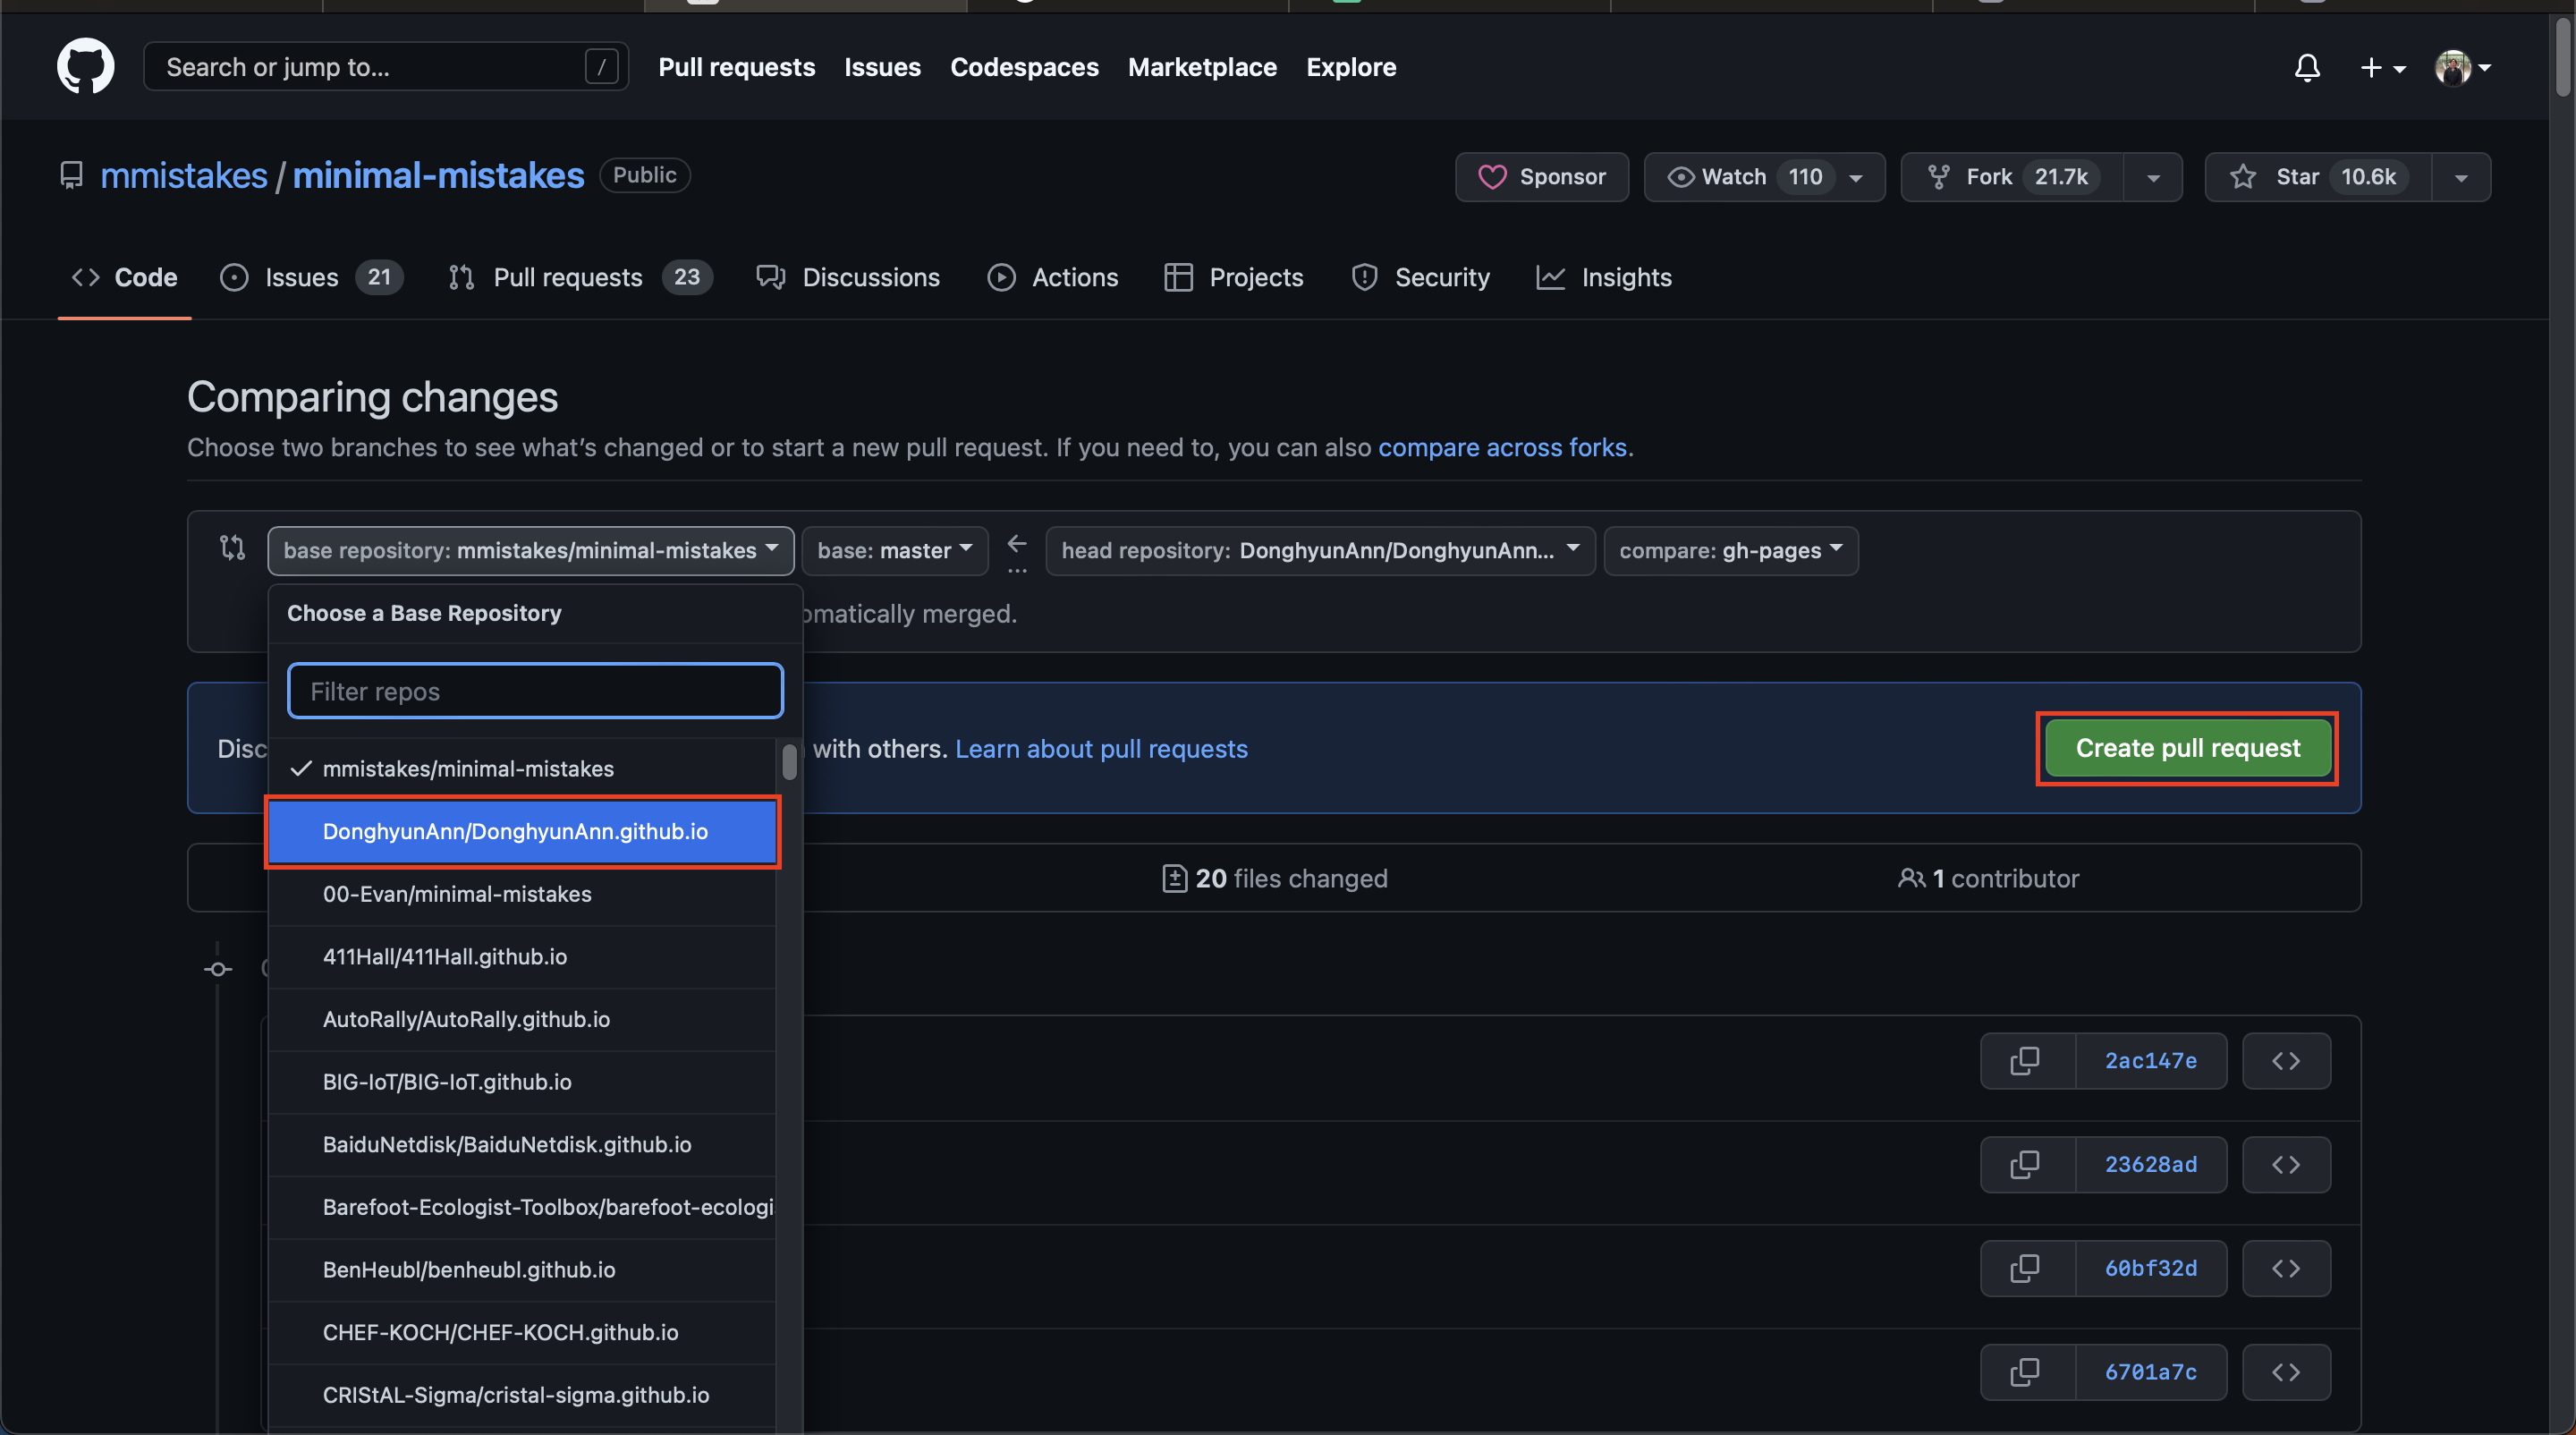Open the base: master branch dropdown
The width and height of the screenshot is (2576, 1435).
[894, 550]
